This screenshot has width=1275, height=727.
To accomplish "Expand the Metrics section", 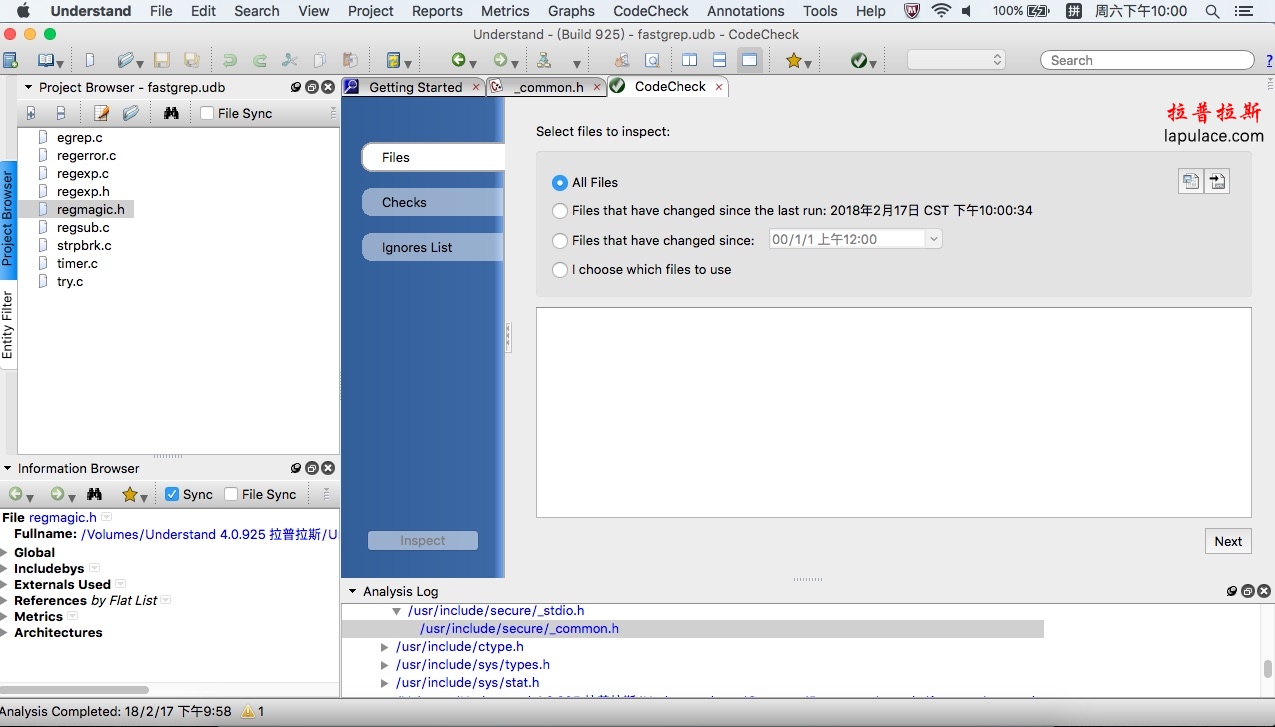I will 5,616.
